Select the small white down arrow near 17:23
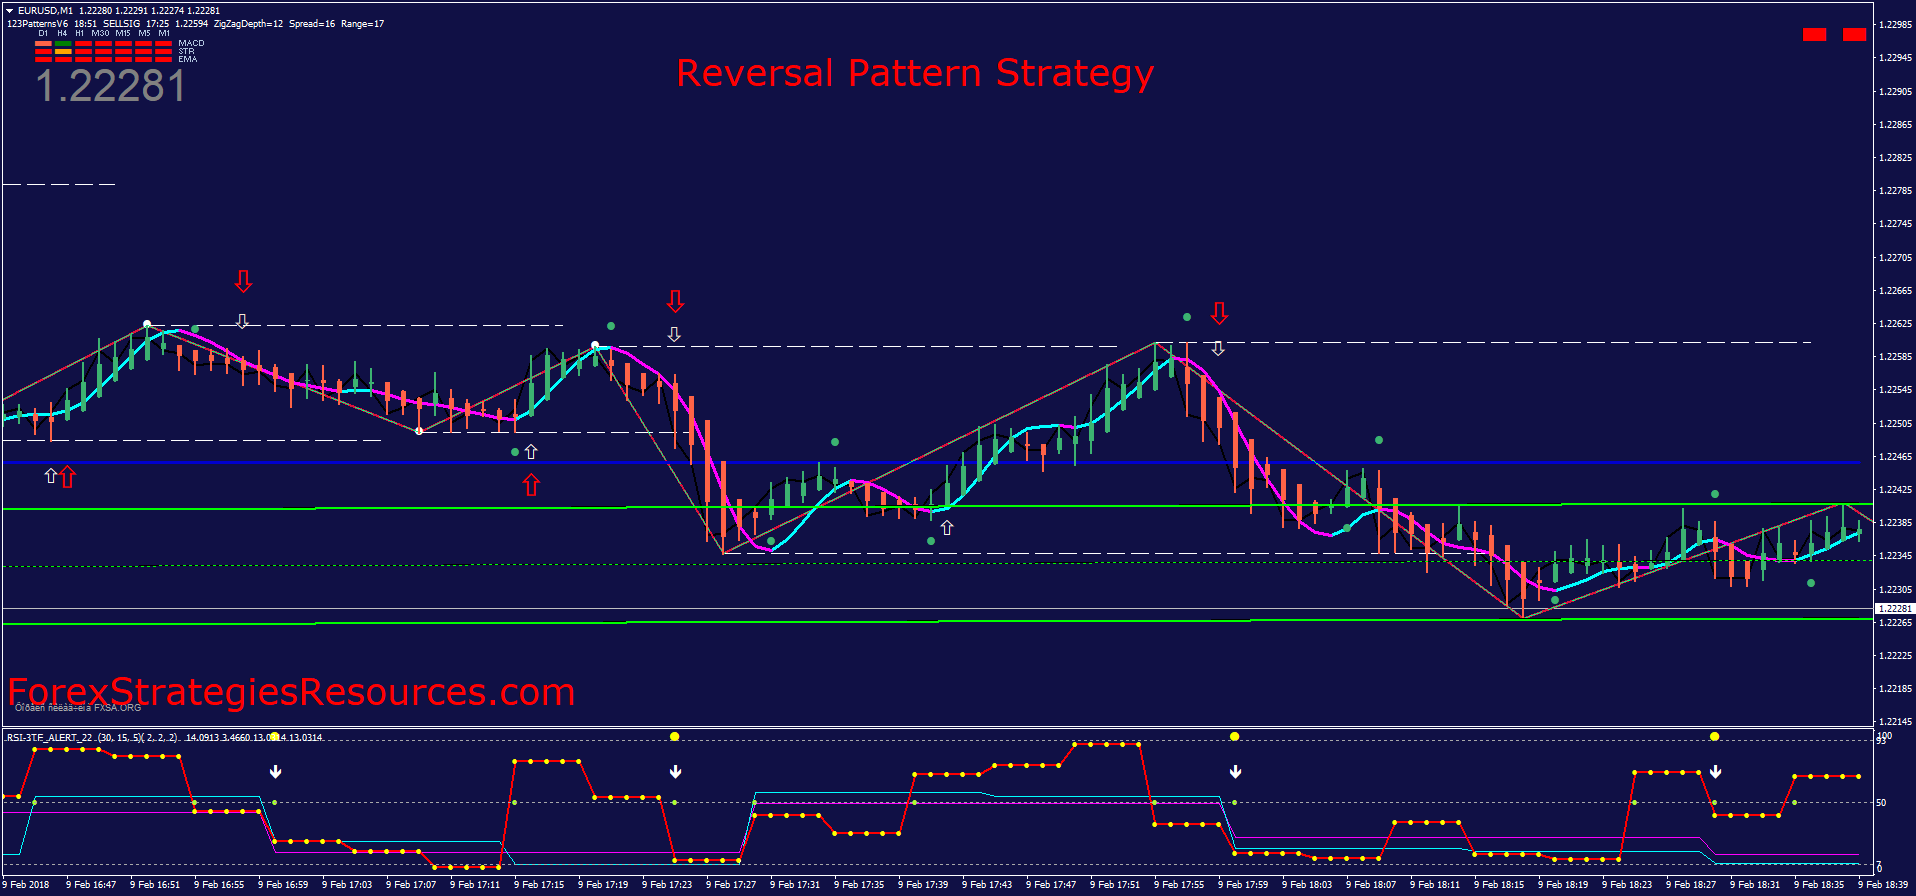Viewport: 1916px width, 896px height. pyautogui.click(x=674, y=334)
